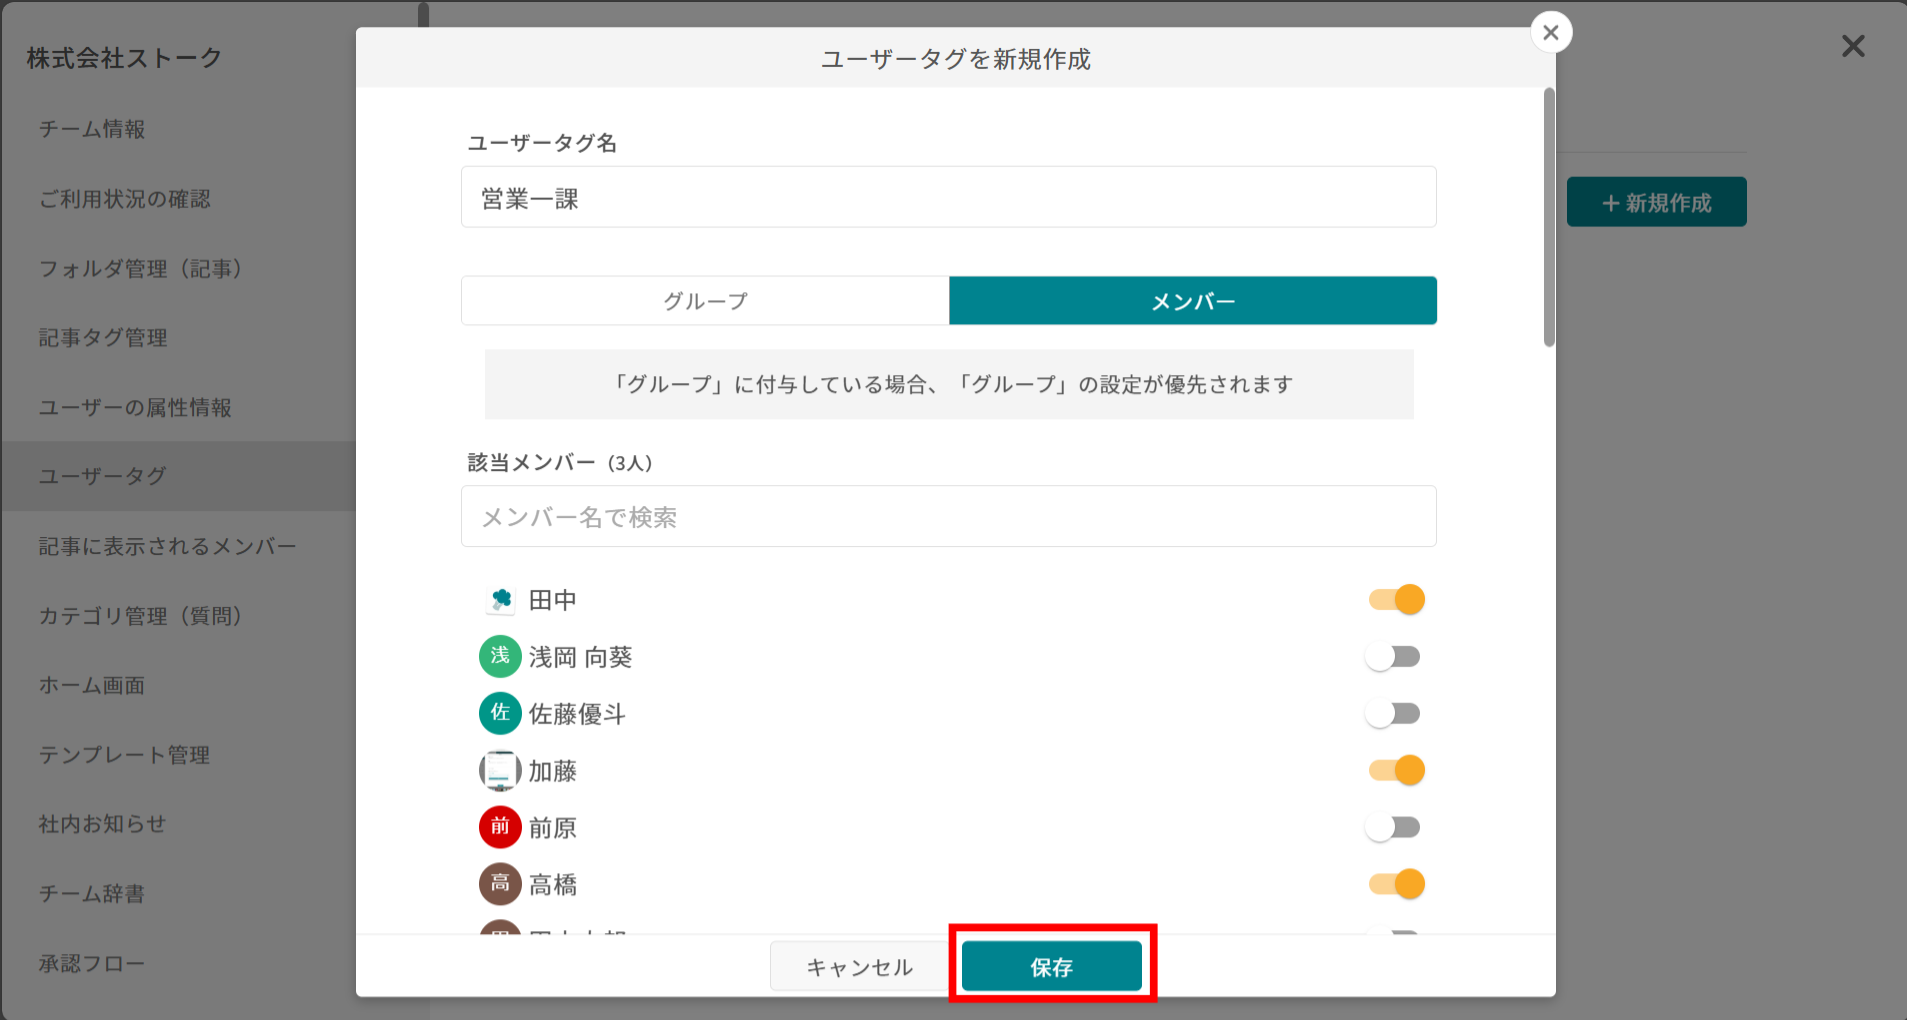The image size is (1907, 1020).
Task: Switch to the グループ tab
Action: 704,300
